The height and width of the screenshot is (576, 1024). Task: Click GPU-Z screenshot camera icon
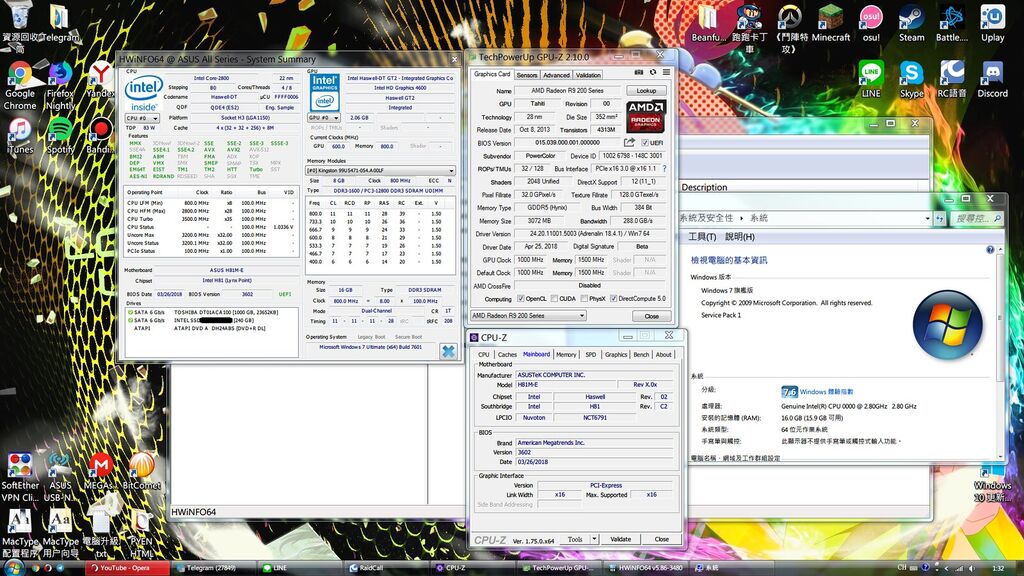639,72
